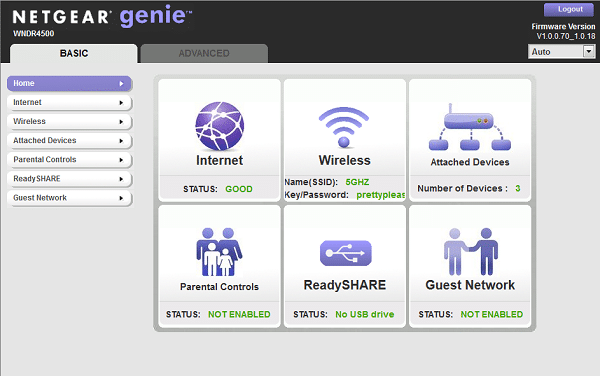This screenshot has height=376, width=600.
Task: Click the Logout button
Action: click(569, 10)
